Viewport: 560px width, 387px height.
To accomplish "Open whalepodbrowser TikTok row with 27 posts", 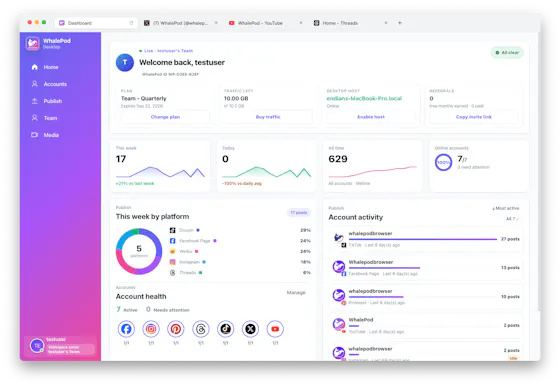I will pyautogui.click(x=426, y=239).
